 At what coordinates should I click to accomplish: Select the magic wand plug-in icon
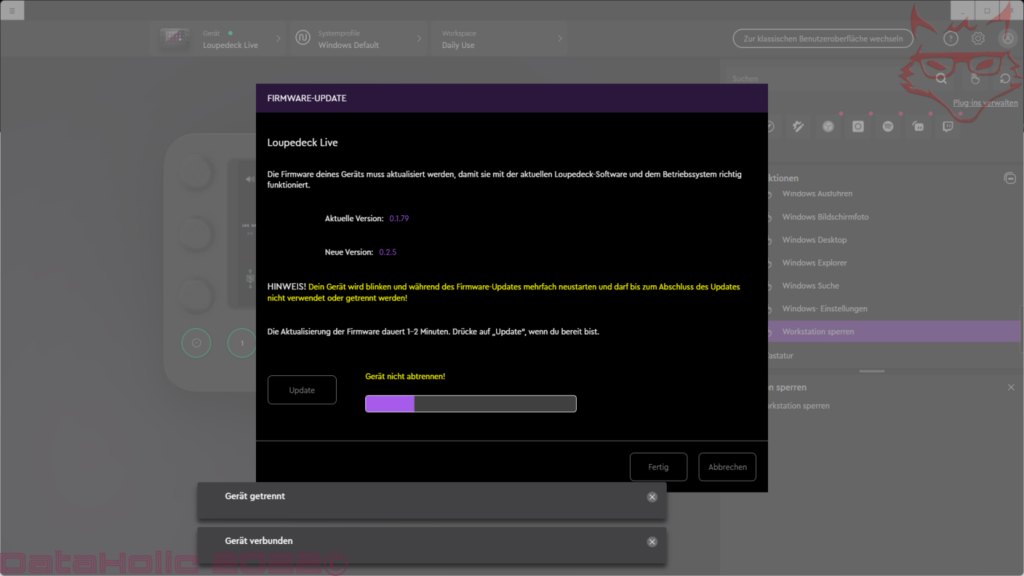coord(798,127)
